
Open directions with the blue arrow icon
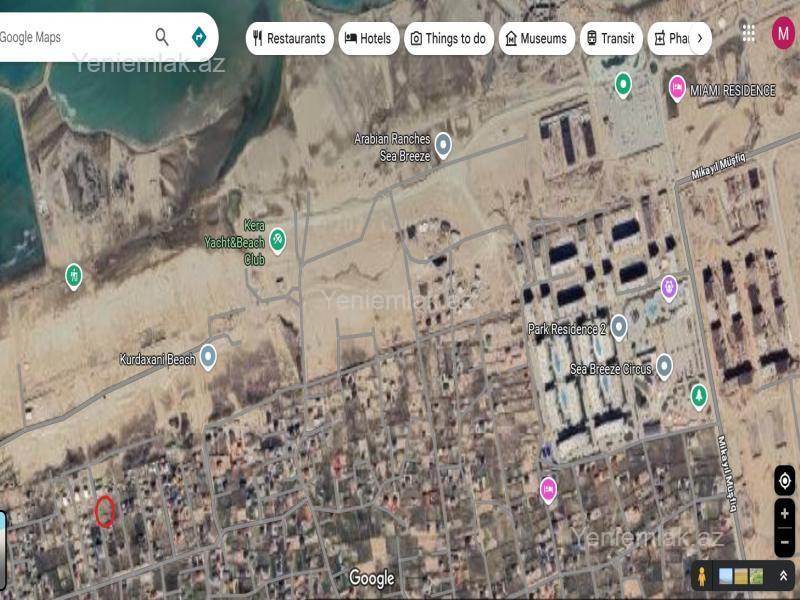tap(199, 37)
